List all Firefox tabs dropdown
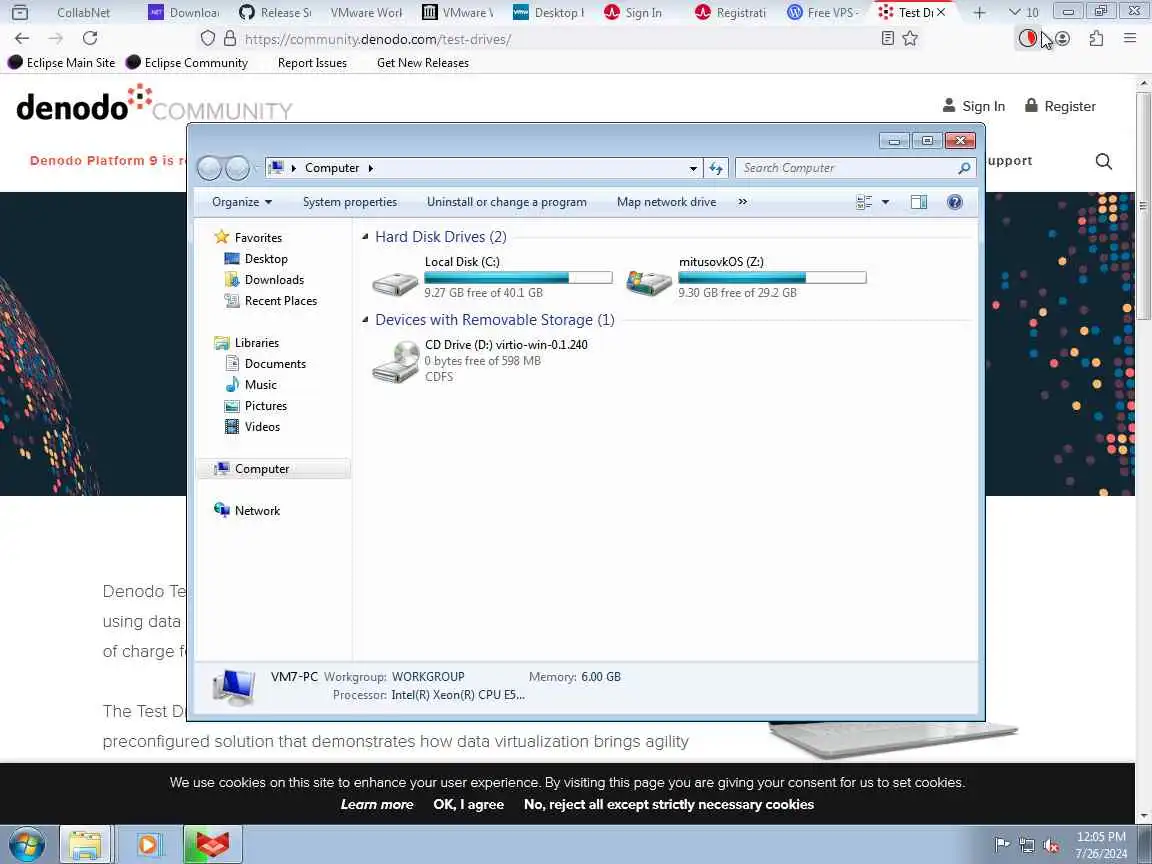Image resolution: width=1152 pixels, height=864 pixels. point(1023,12)
